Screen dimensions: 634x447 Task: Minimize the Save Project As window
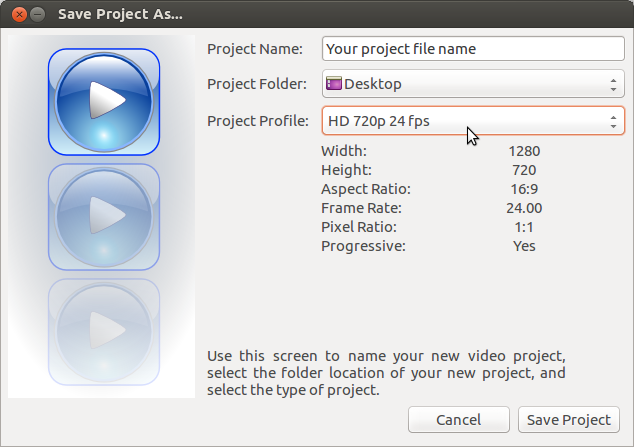pos(38,15)
